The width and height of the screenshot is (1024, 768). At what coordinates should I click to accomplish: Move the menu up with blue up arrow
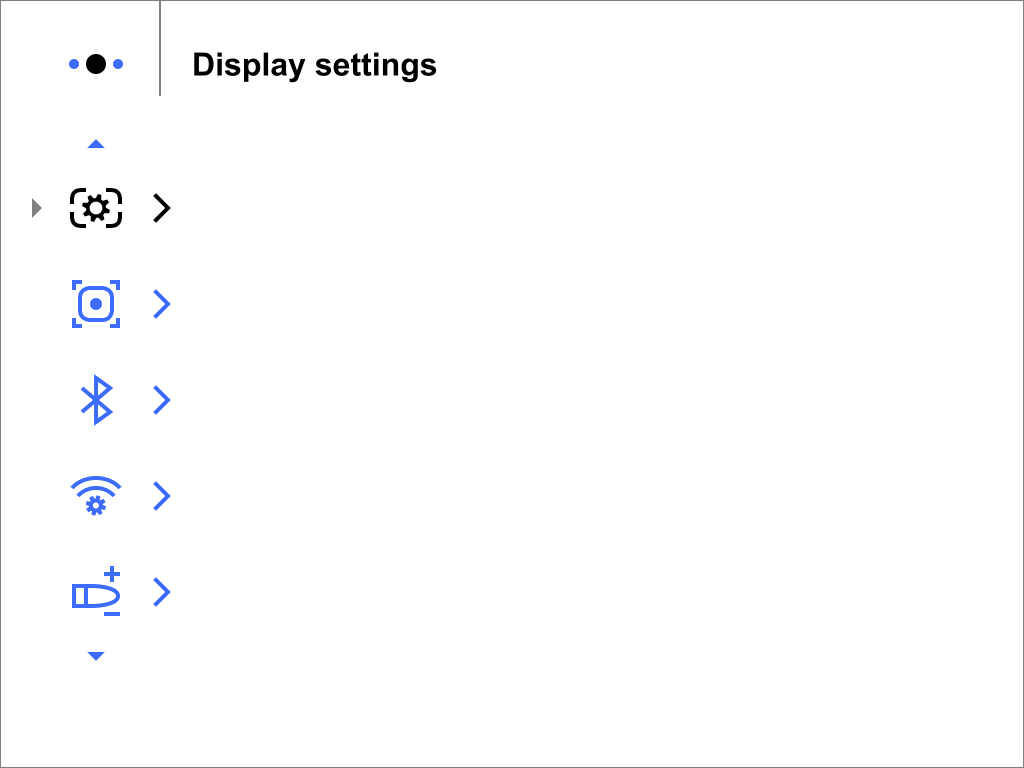tap(96, 144)
